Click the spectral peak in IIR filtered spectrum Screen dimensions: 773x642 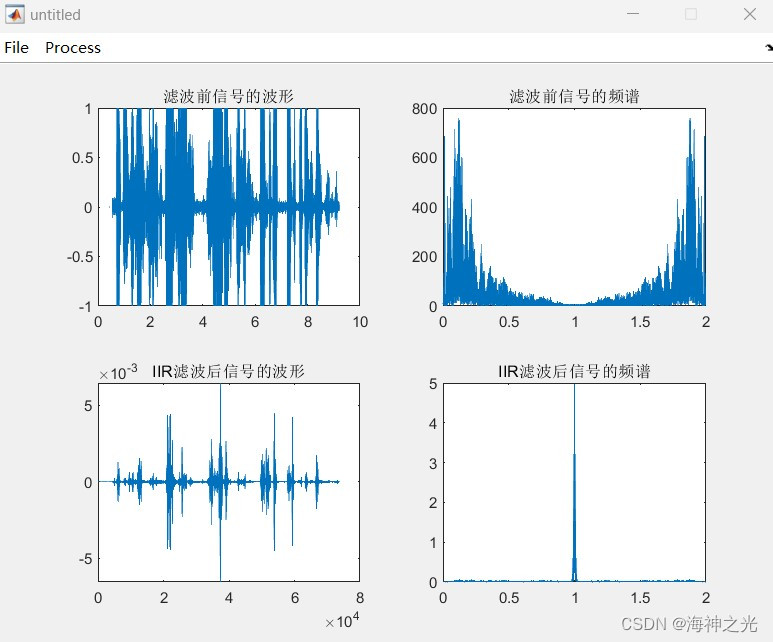pos(574,483)
